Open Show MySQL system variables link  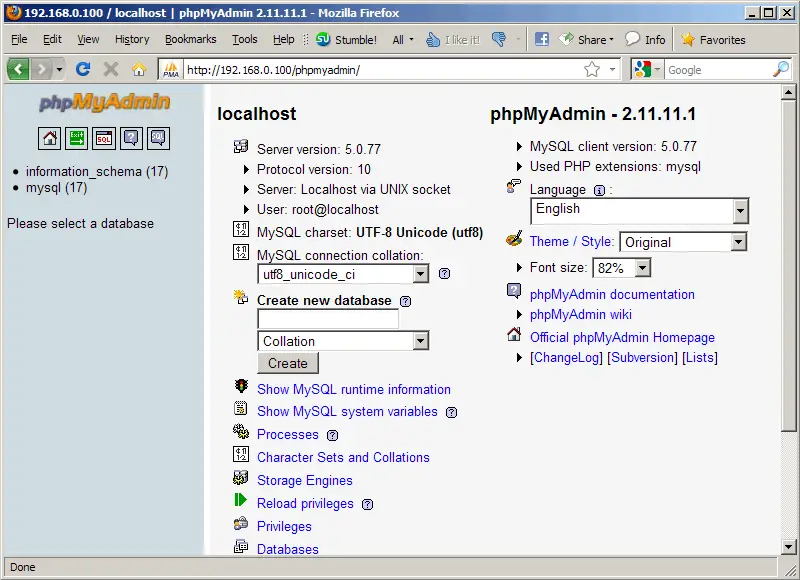(347, 412)
